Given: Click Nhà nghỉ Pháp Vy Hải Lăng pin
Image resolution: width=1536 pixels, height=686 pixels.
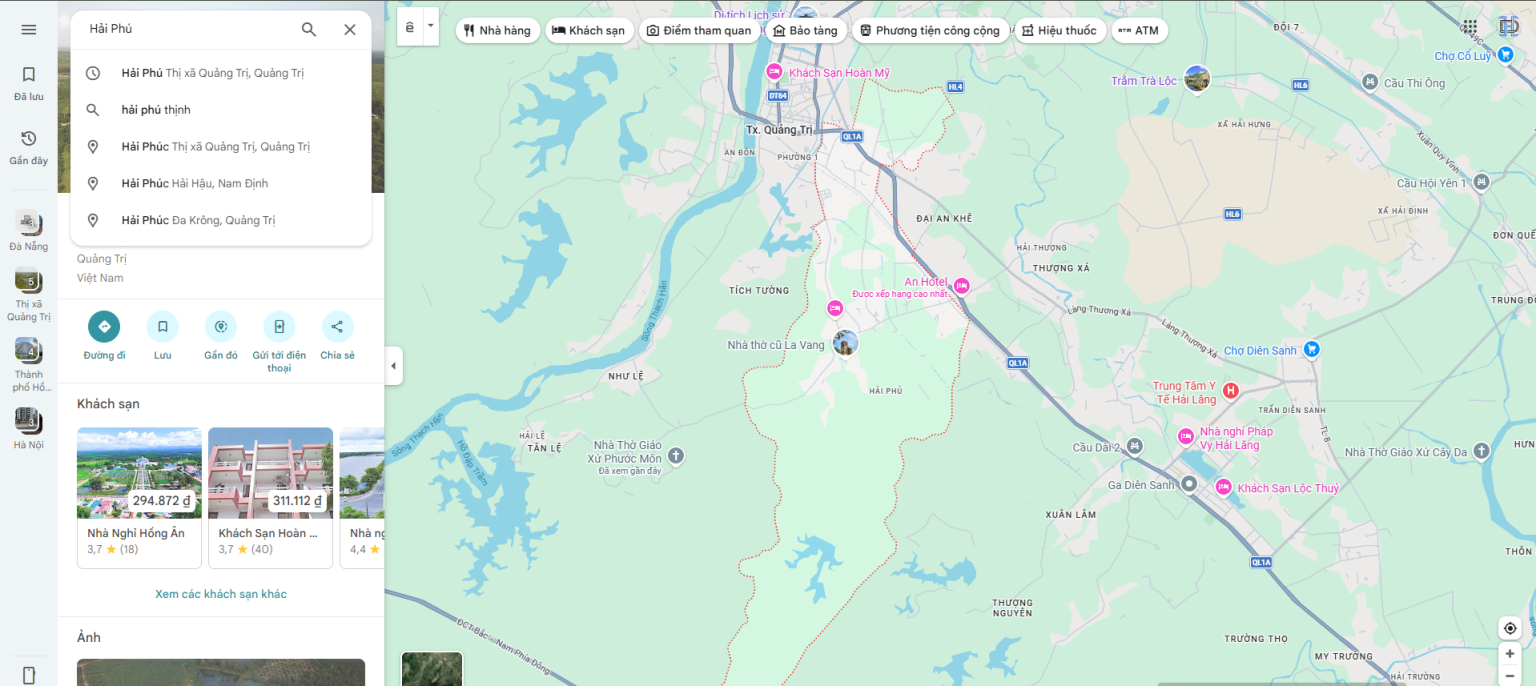Looking at the screenshot, I should (x=1186, y=436).
